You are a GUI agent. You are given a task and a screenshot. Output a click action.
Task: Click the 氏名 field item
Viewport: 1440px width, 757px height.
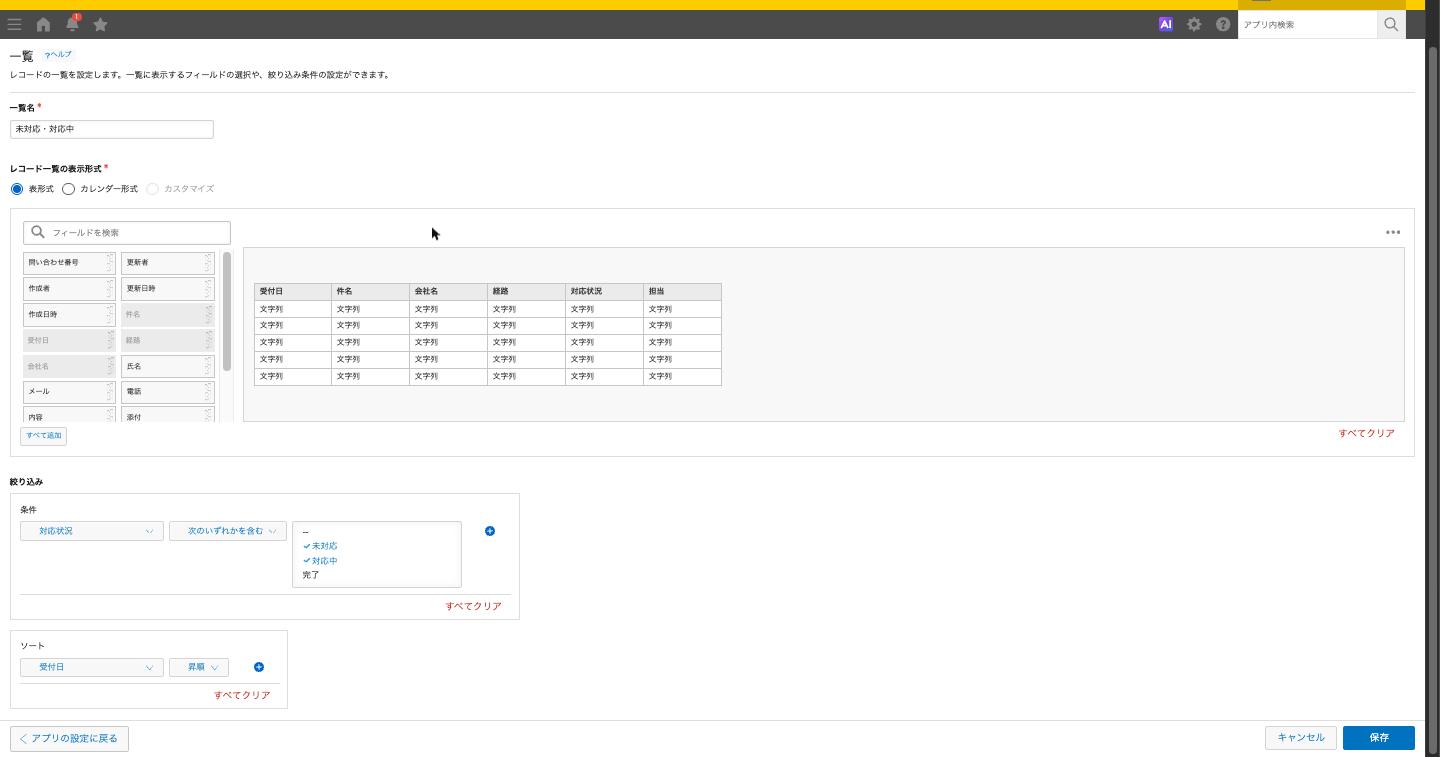point(168,367)
